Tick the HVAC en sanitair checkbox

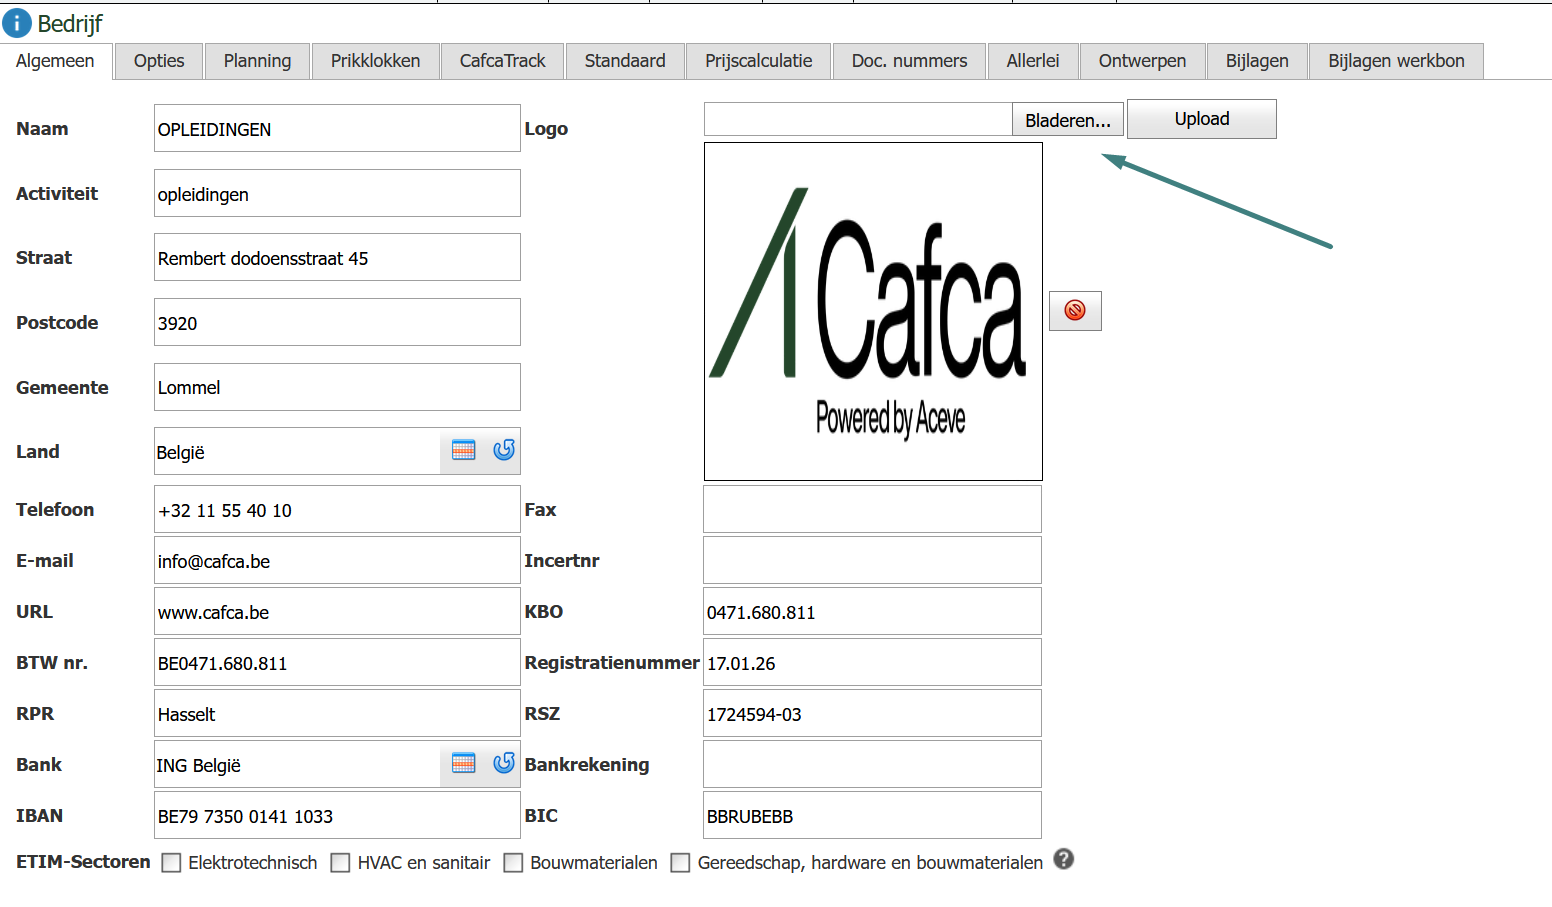pyautogui.click(x=341, y=863)
